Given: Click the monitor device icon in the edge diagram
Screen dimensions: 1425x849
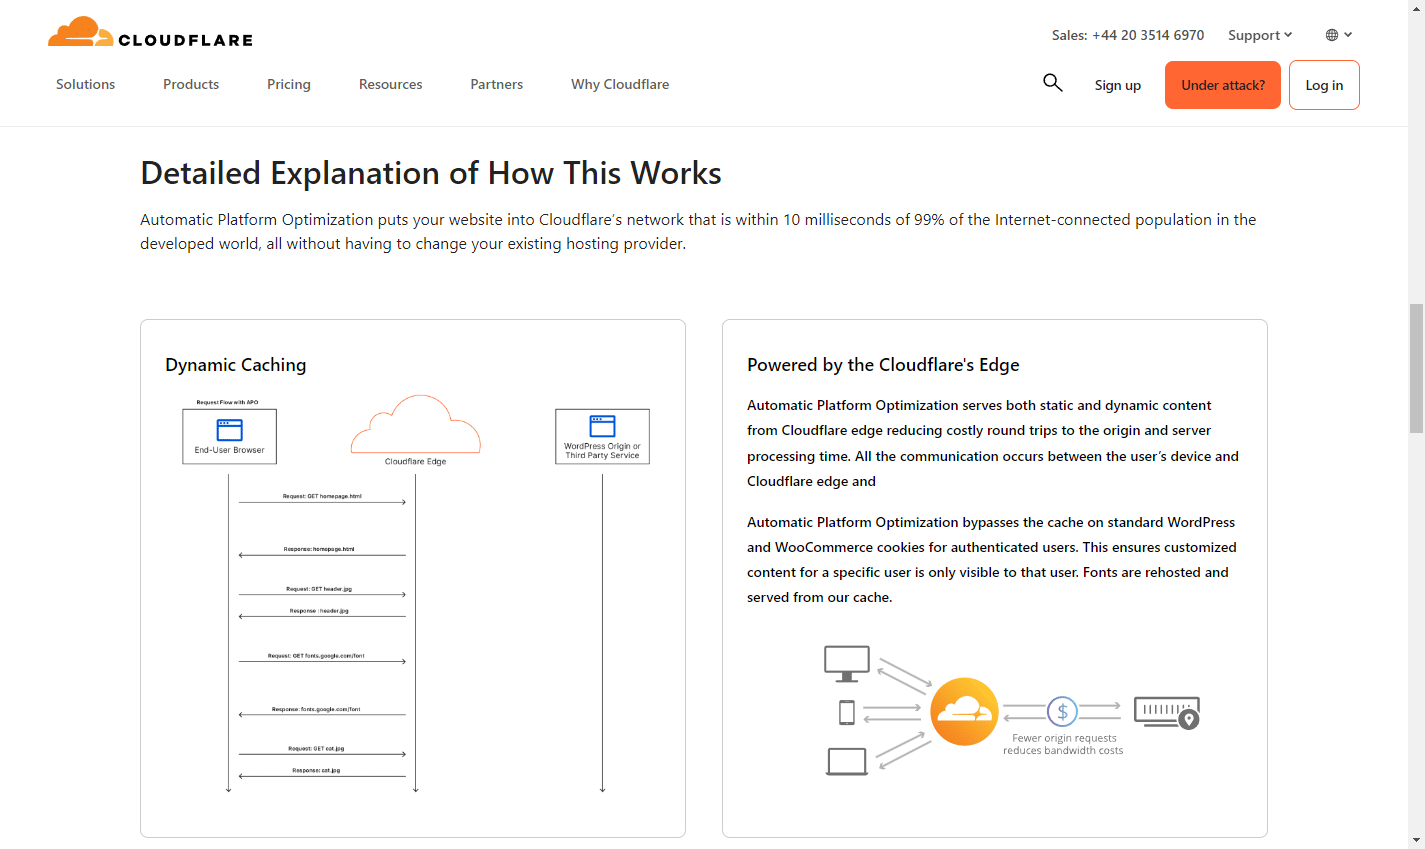Looking at the screenshot, I should [847, 661].
